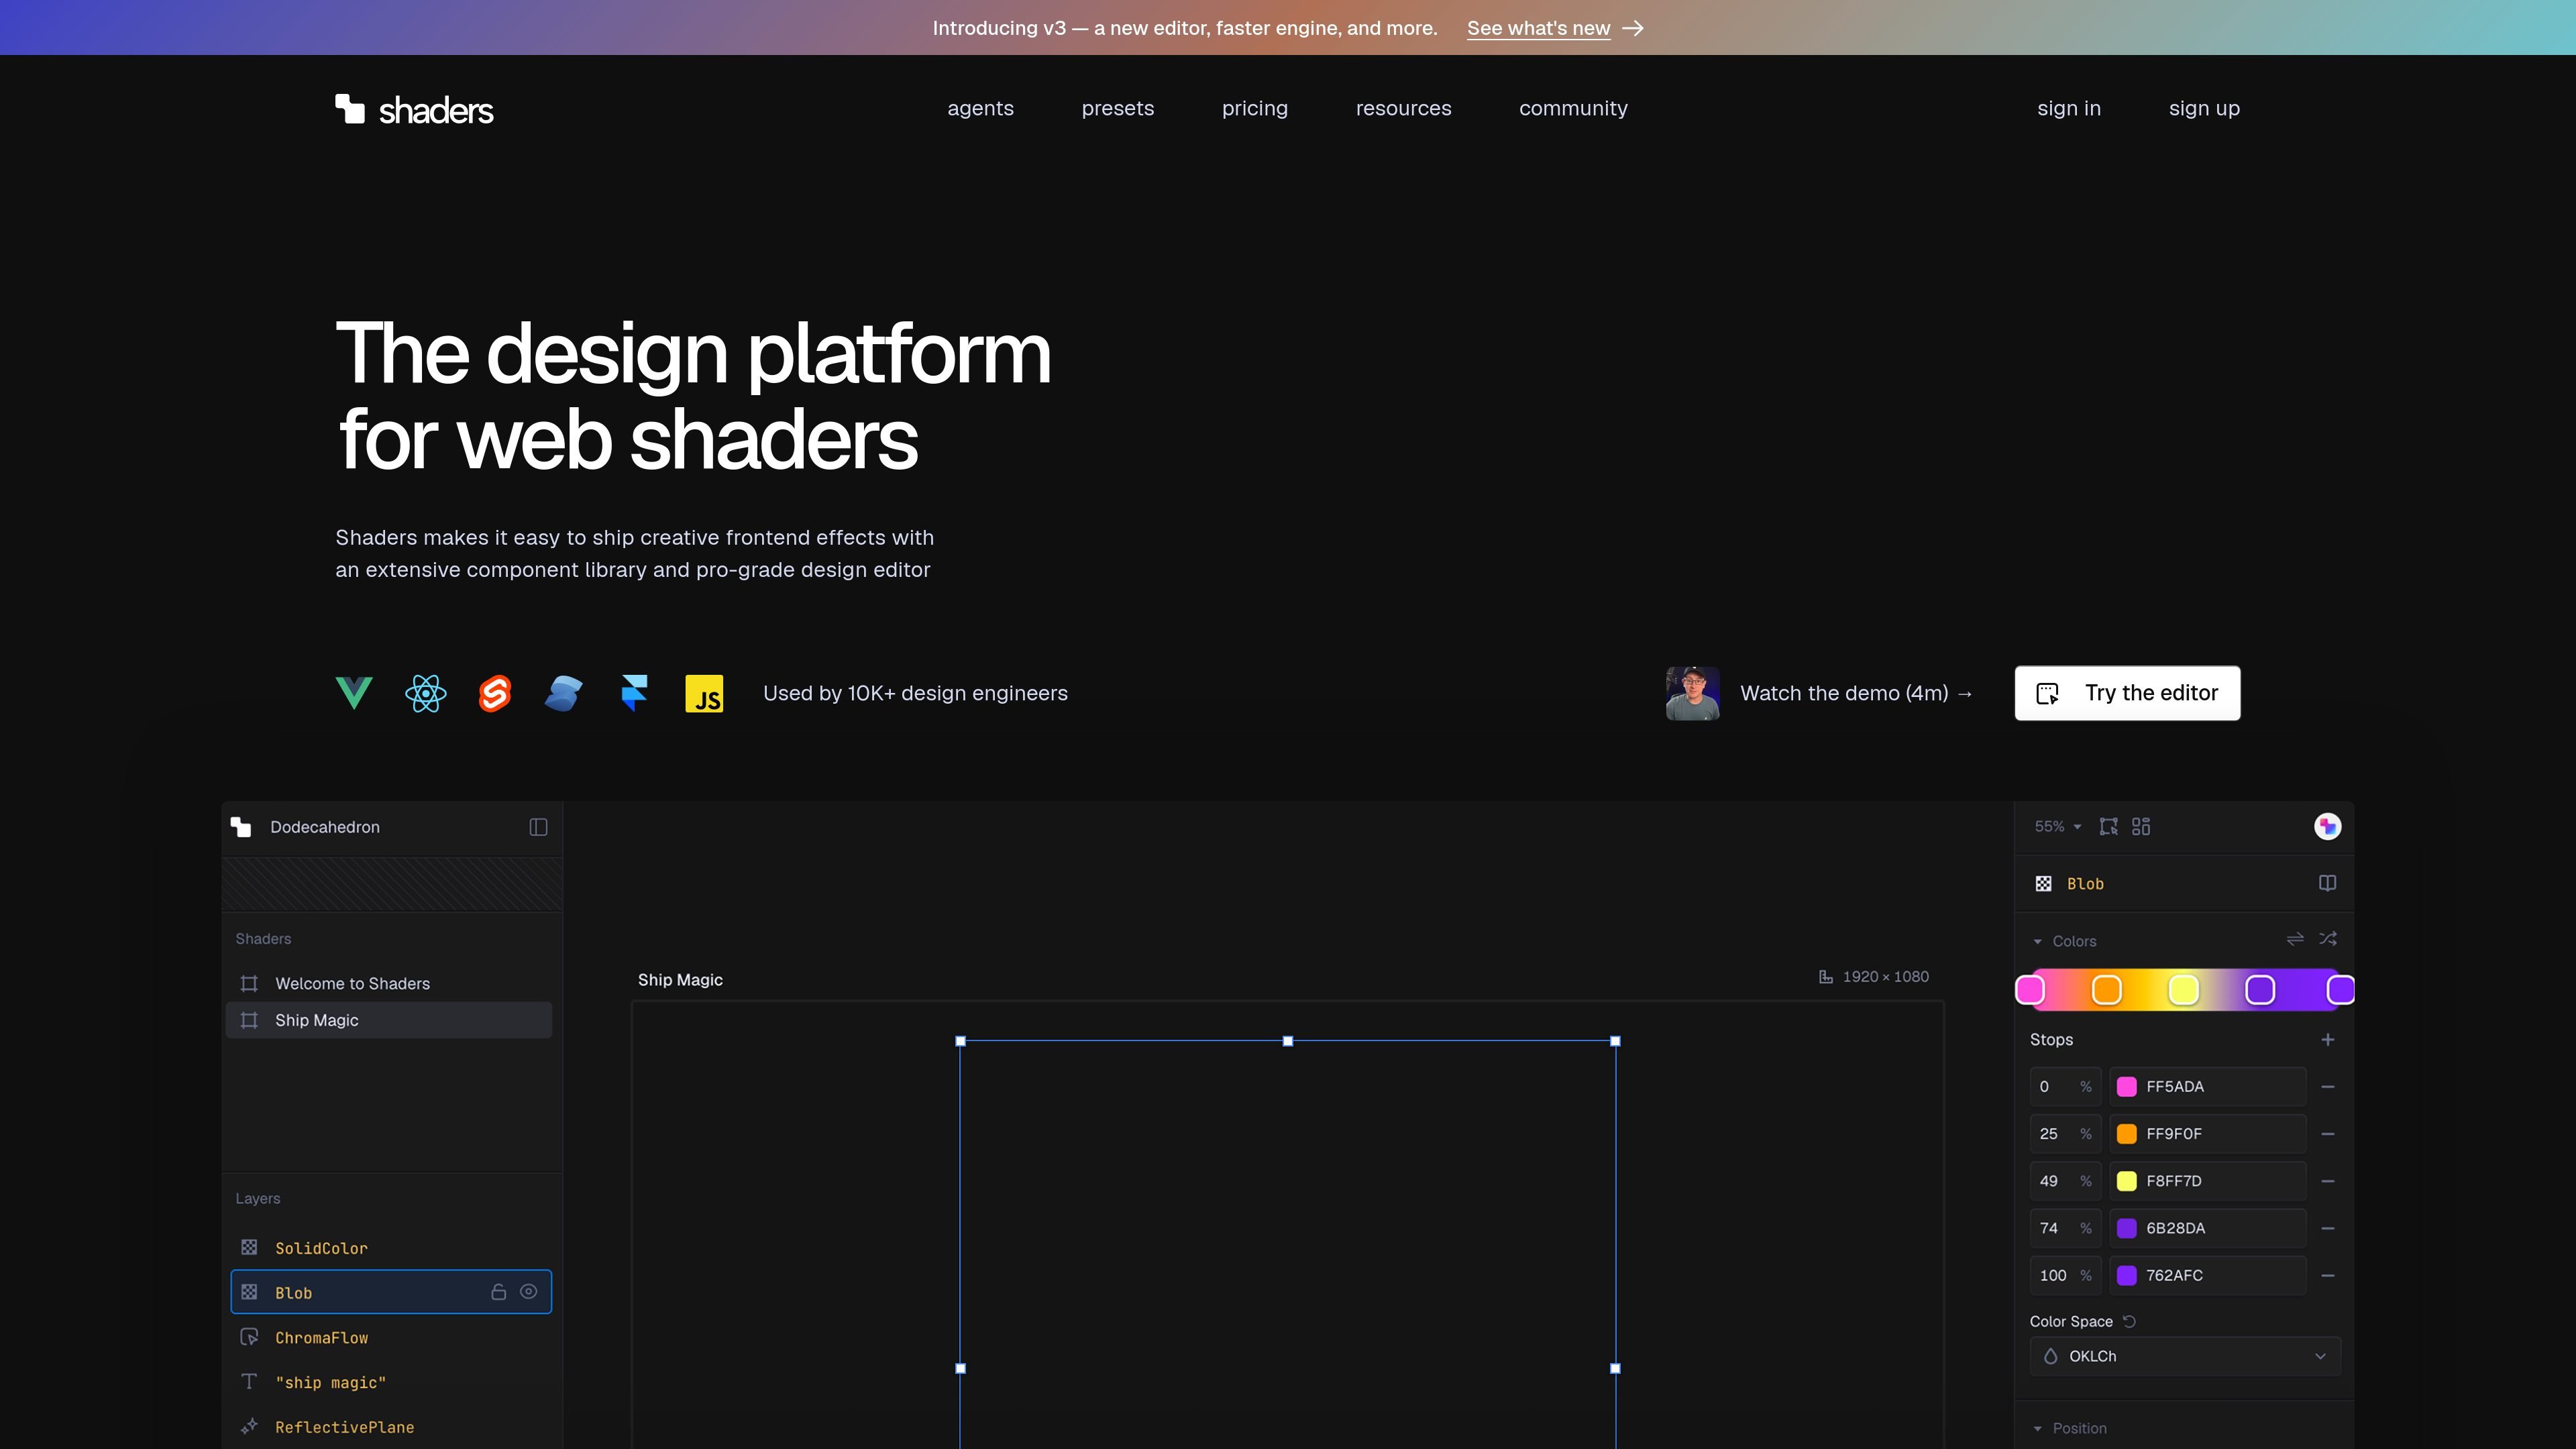Click the Try the editor button
This screenshot has width=2576, height=1449.
point(2127,693)
